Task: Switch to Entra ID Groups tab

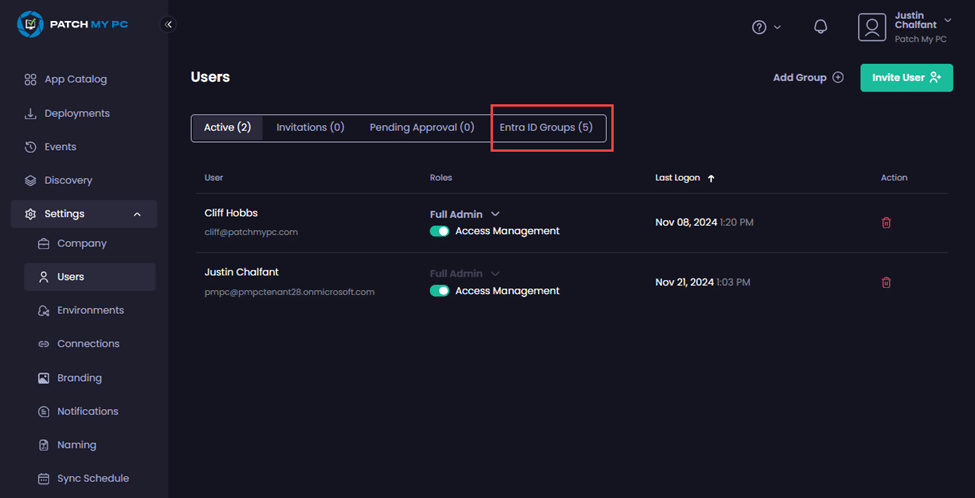Action: [x=546, y=128]
